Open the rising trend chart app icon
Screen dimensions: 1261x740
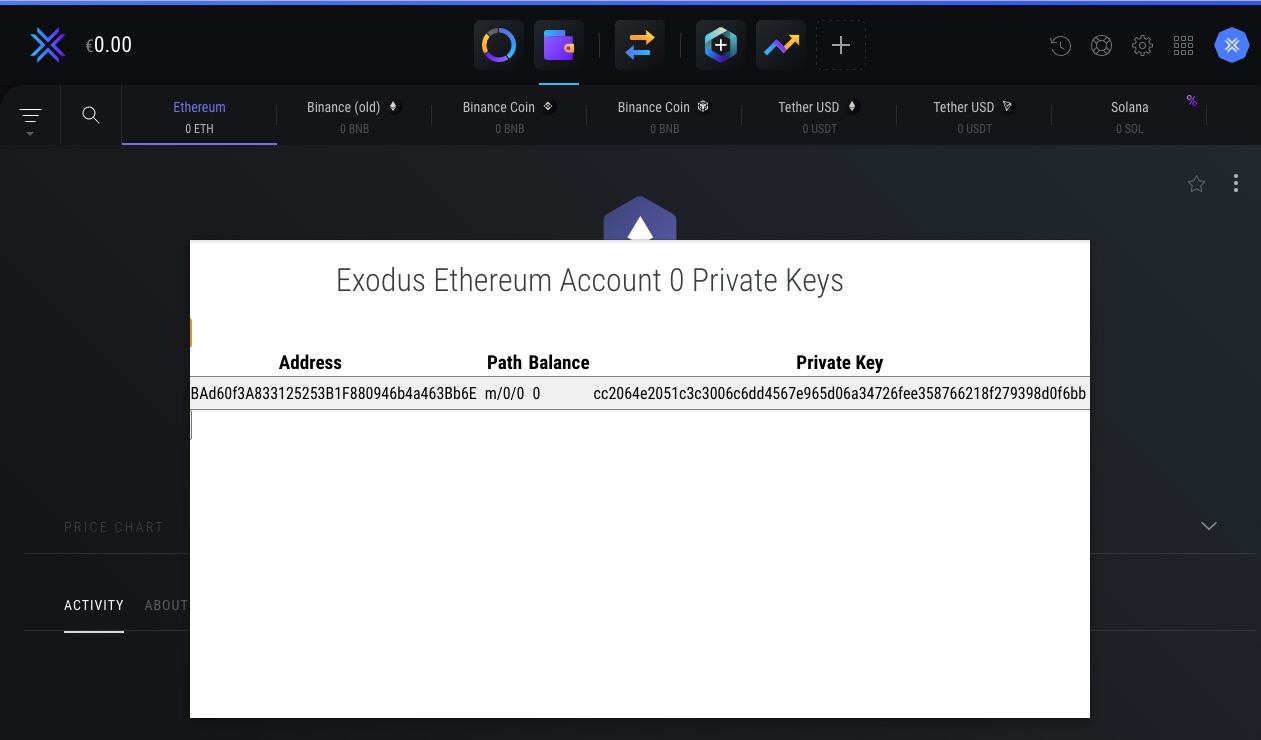pos(781,45)
